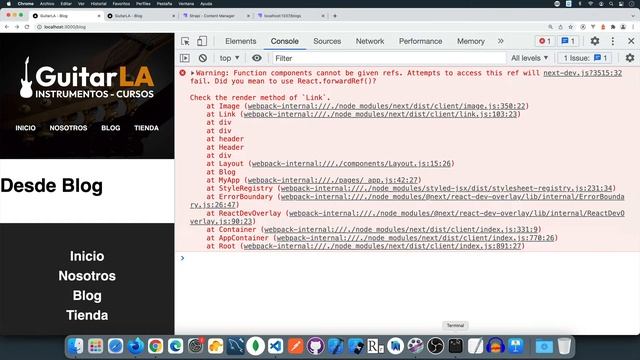
Task: Close the DevTools panel
Action: (631, 41)
